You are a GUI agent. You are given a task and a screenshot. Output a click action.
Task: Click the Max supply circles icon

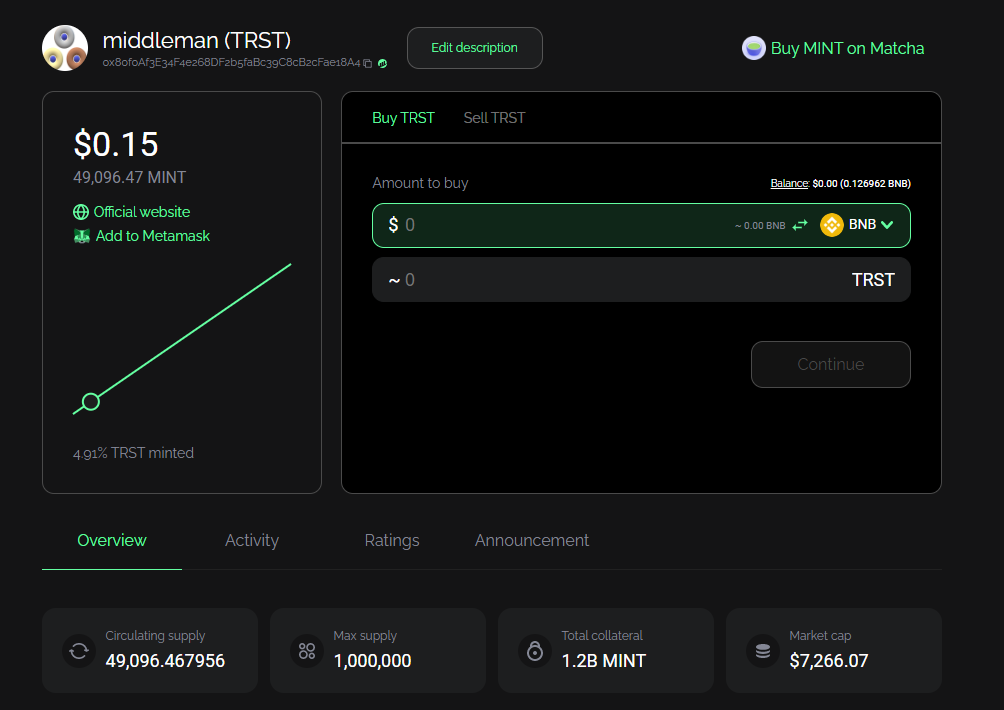click(x=307, y=651)
